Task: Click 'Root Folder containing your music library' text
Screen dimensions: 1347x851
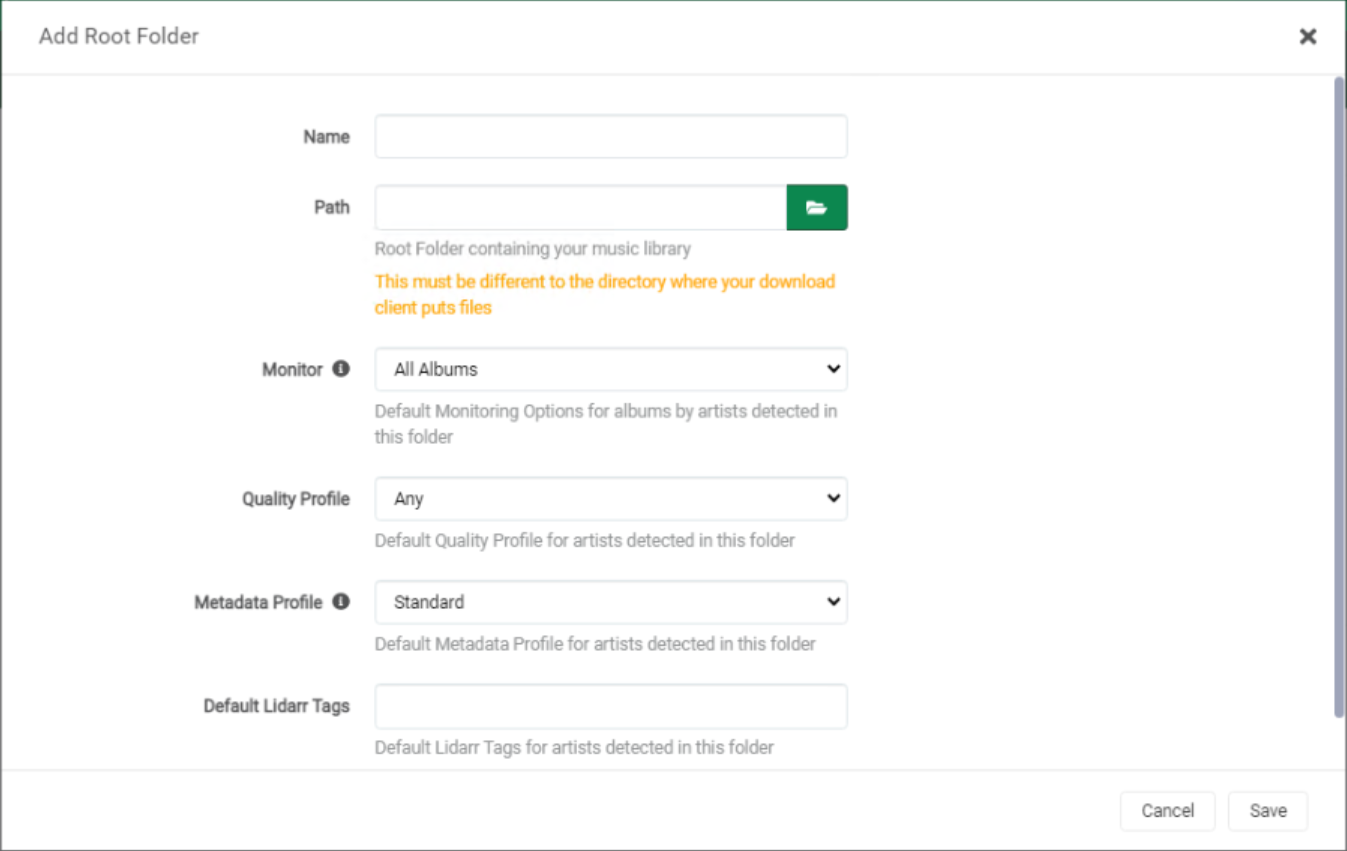Action: [x=533, y=248]
